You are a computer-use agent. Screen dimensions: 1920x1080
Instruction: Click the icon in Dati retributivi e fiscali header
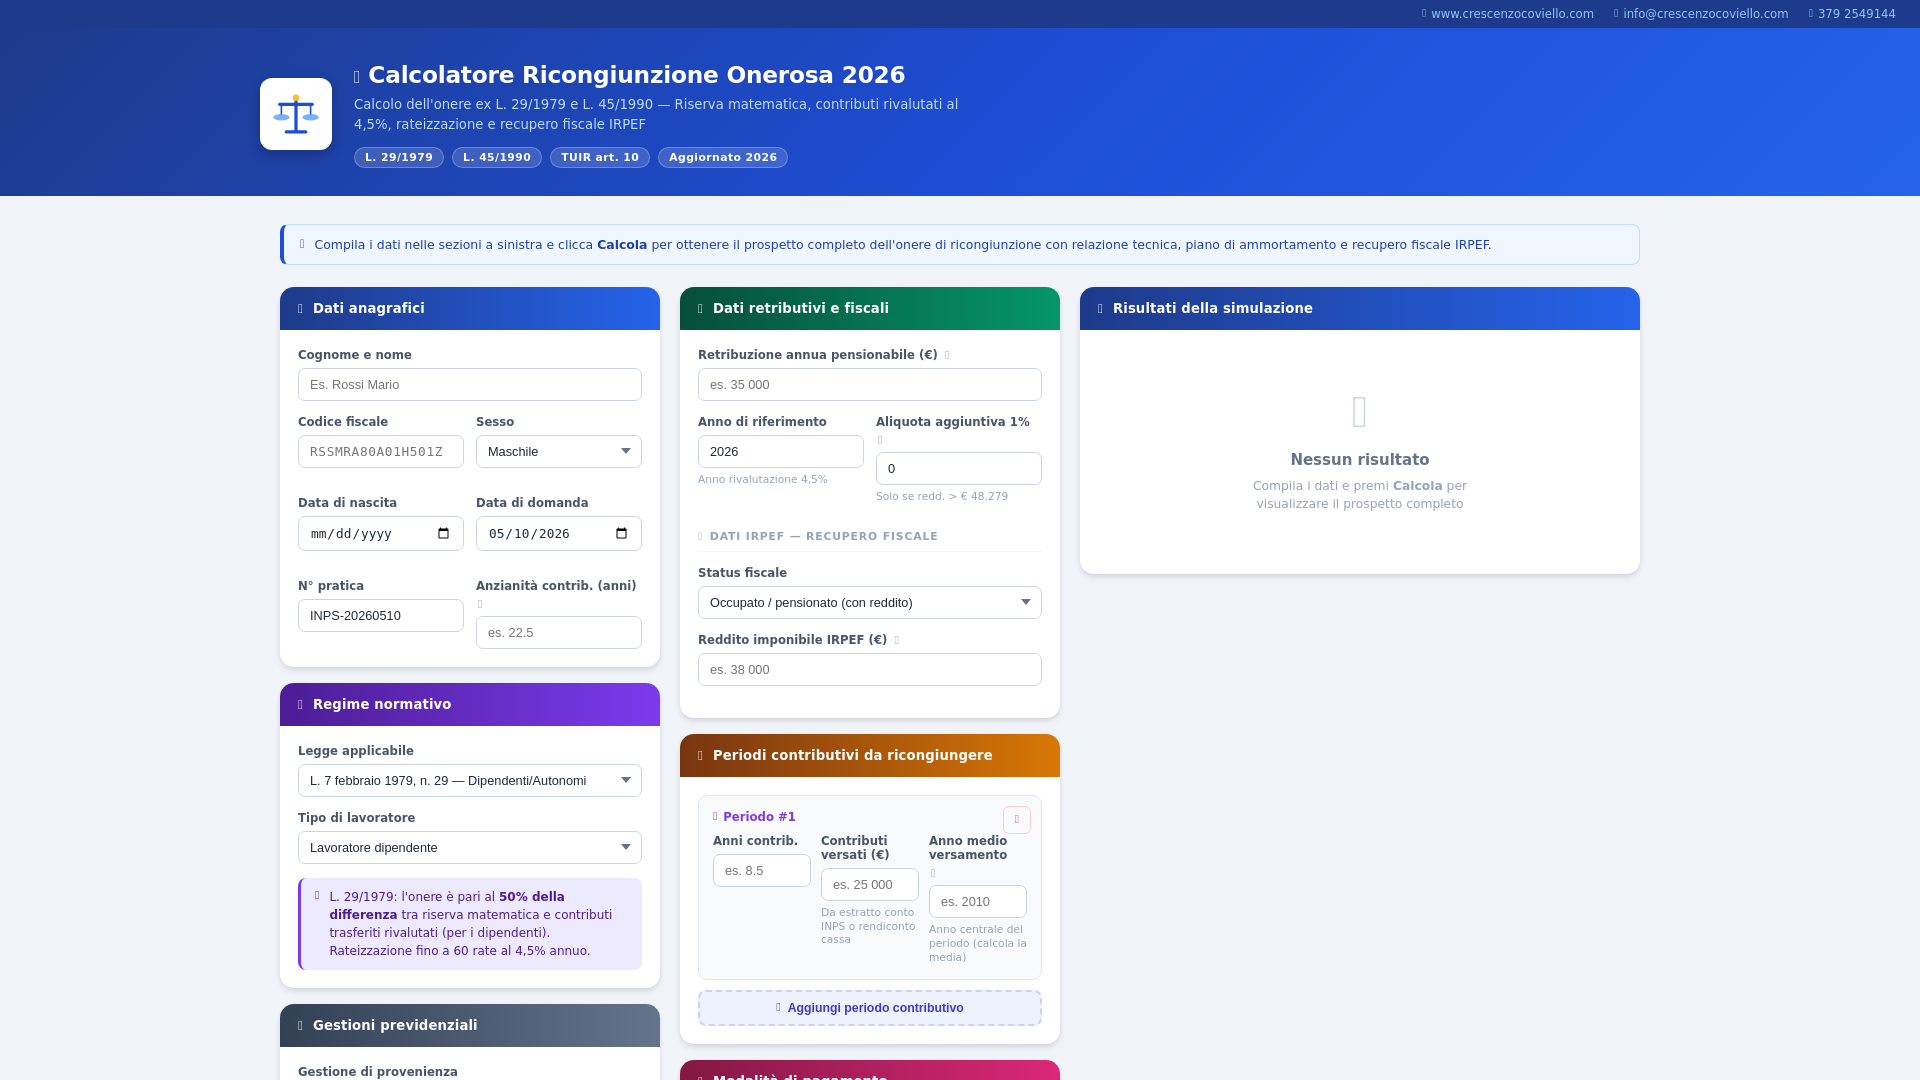pos(700,309)
